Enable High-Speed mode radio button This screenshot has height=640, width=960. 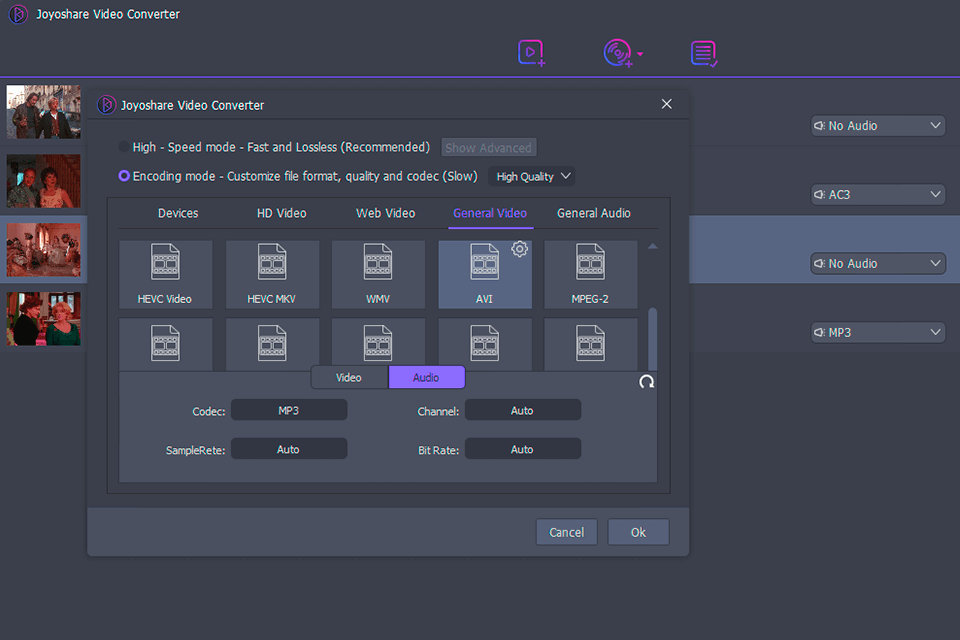(124, 147)
